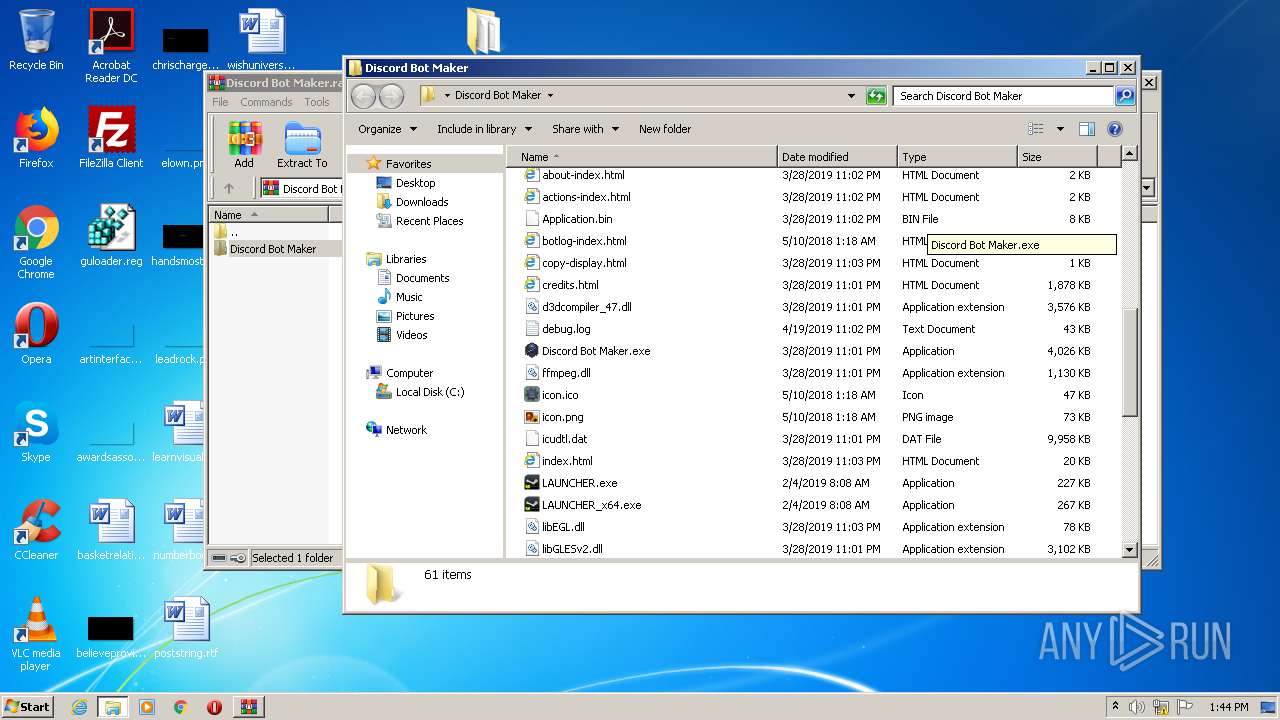Change the view with the views icon
1280x720 pixels.
pos(1036,129)
